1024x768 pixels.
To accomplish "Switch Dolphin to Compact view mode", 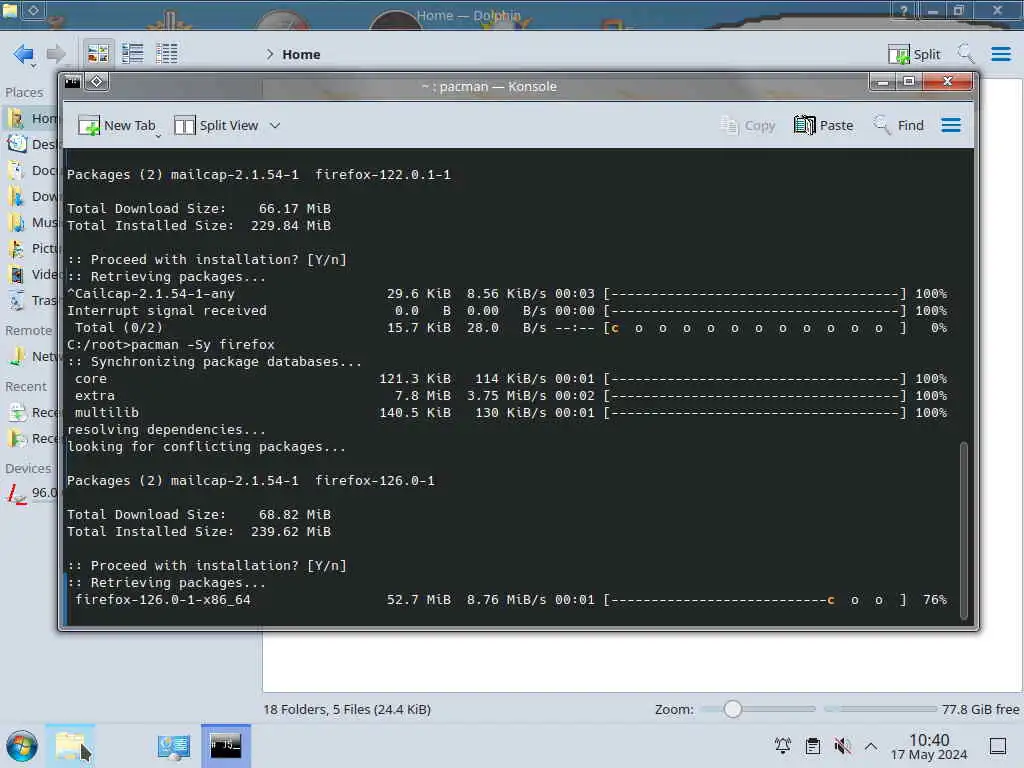I will (x=133, y=54).
